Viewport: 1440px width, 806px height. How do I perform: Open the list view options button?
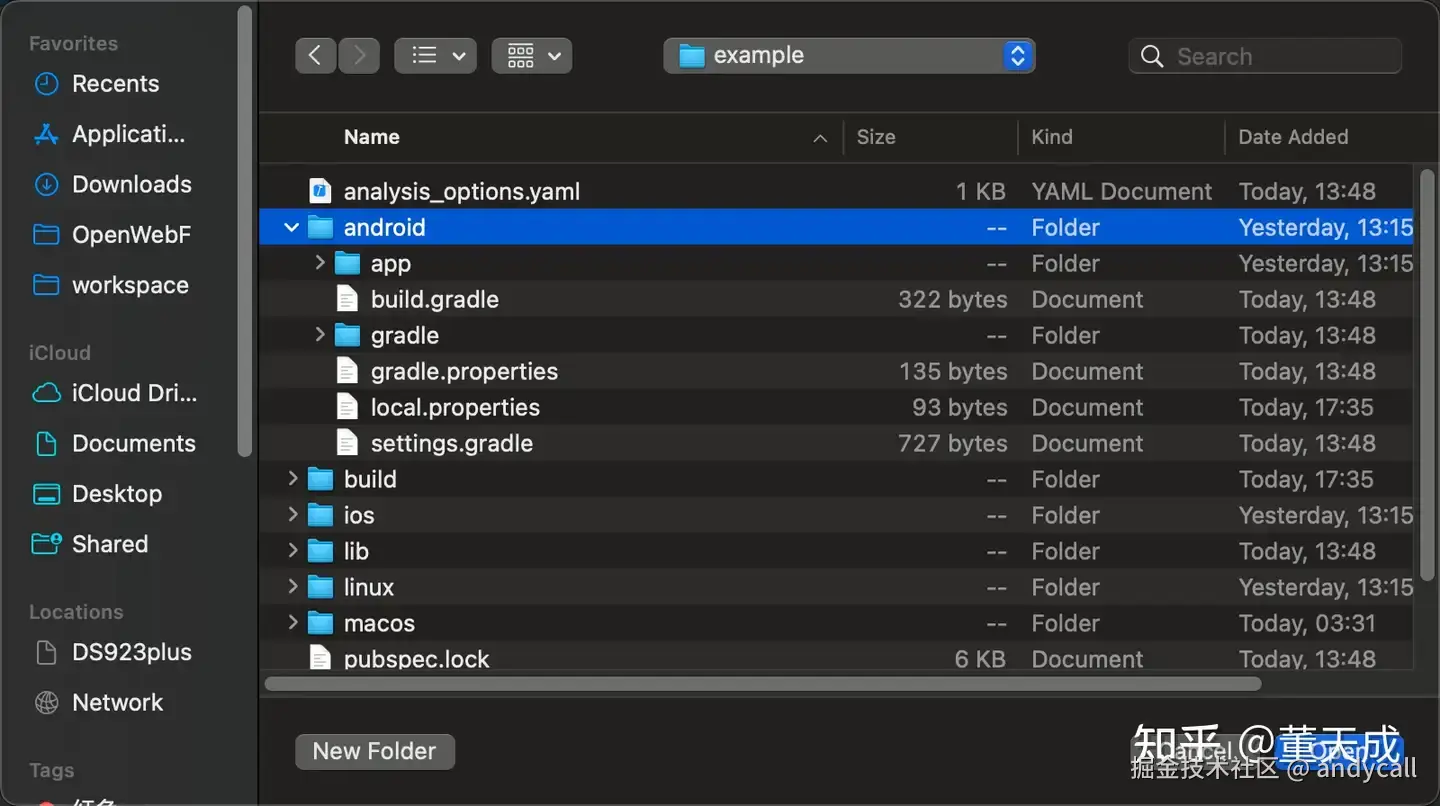click(x=435, y=56)
